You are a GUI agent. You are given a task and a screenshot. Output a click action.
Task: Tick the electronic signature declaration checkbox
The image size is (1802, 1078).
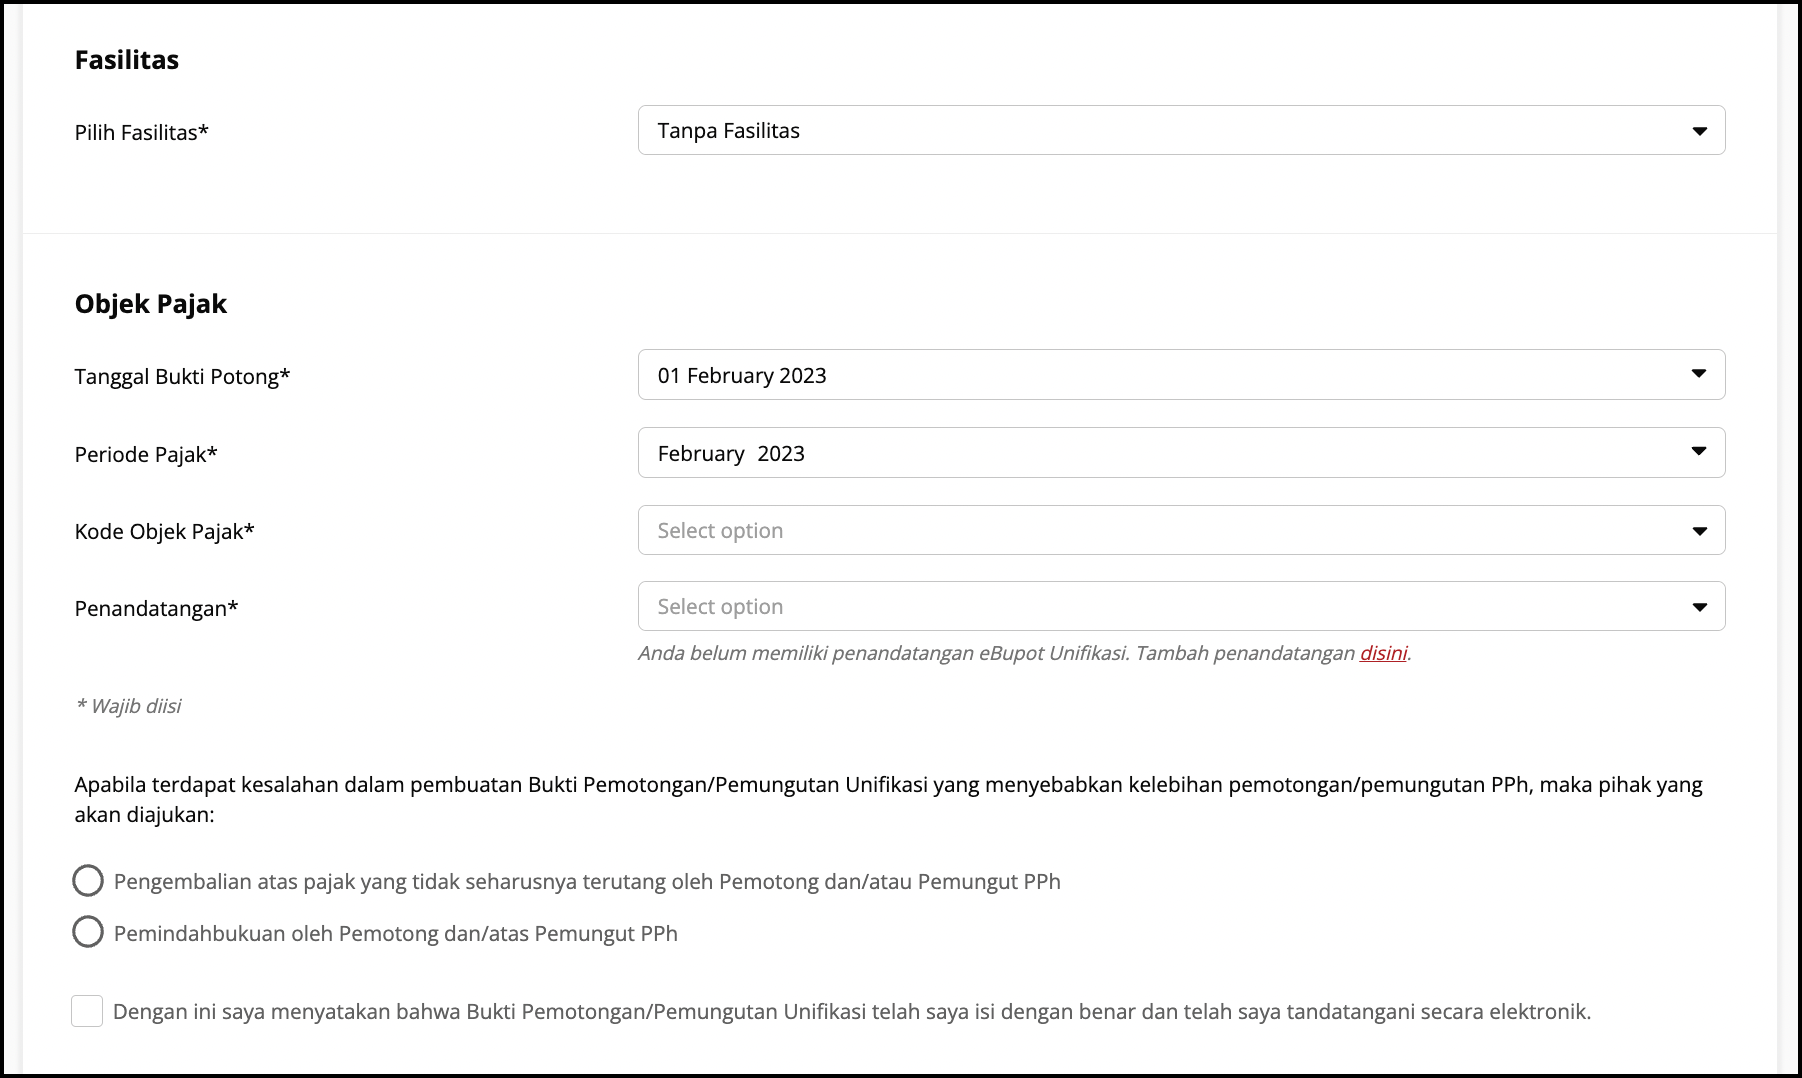[87, 1011]
